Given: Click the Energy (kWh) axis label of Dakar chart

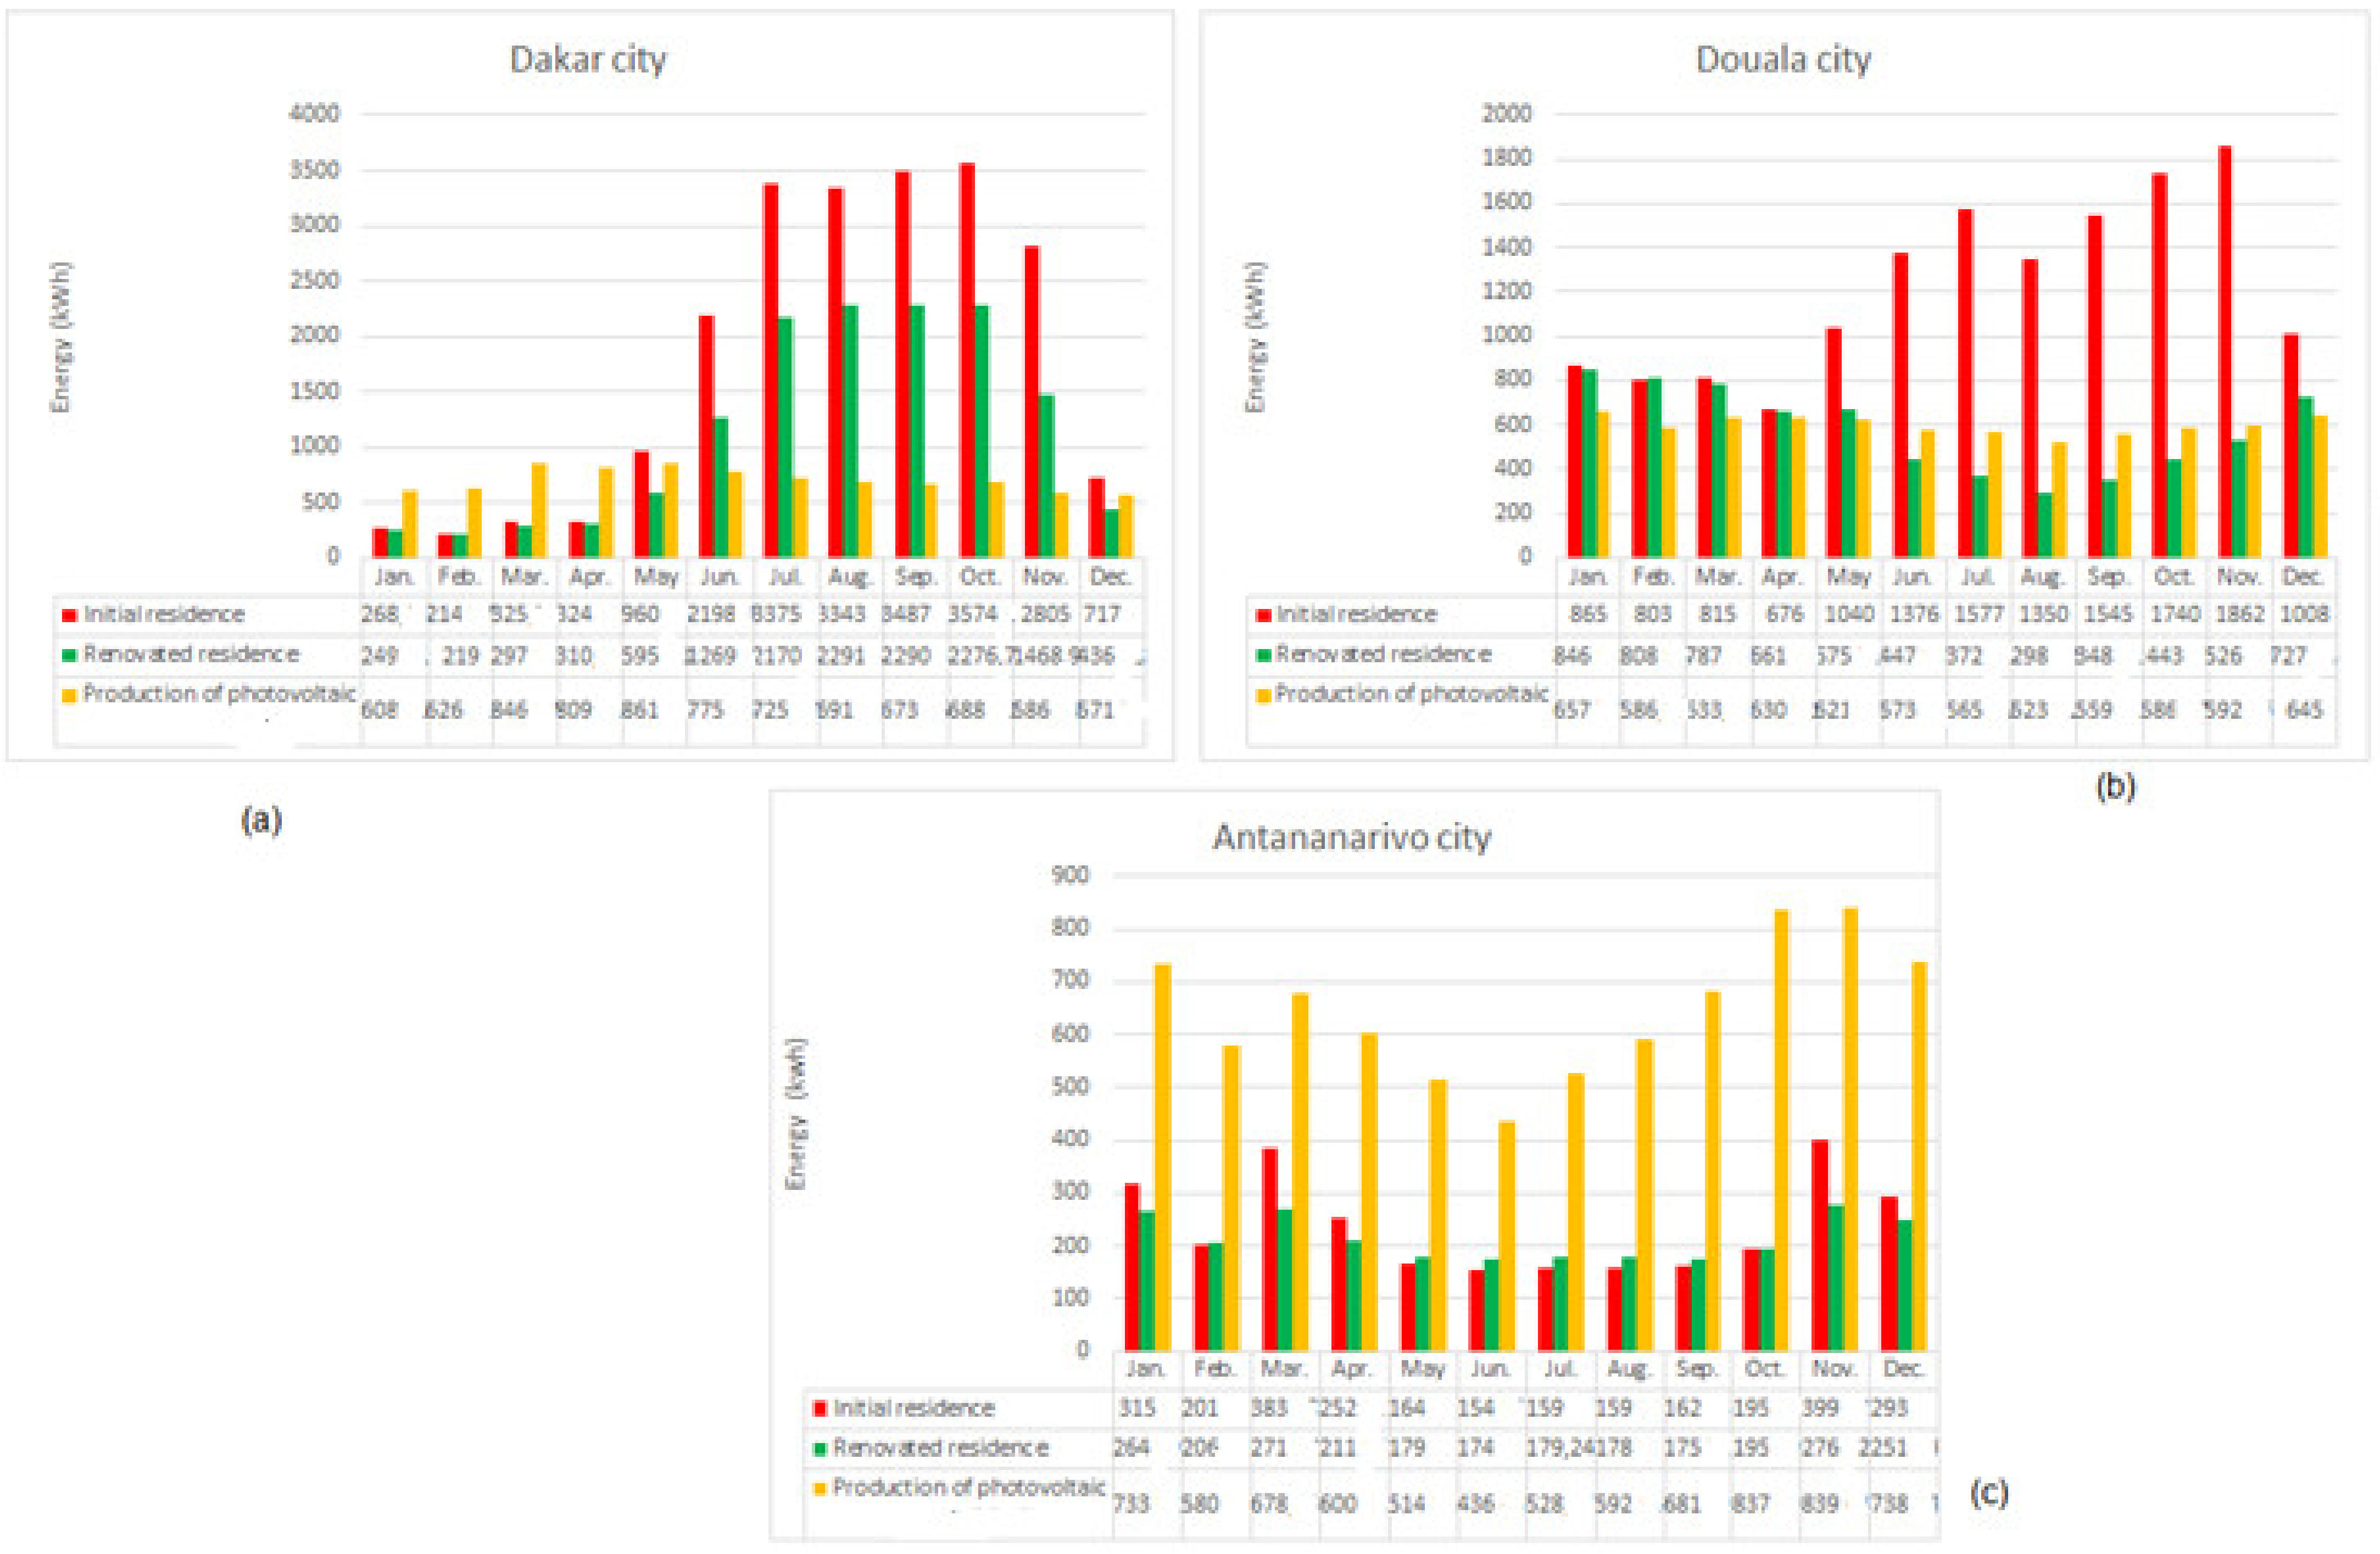Looking at the screenshot, I should (x=62, y=337).
